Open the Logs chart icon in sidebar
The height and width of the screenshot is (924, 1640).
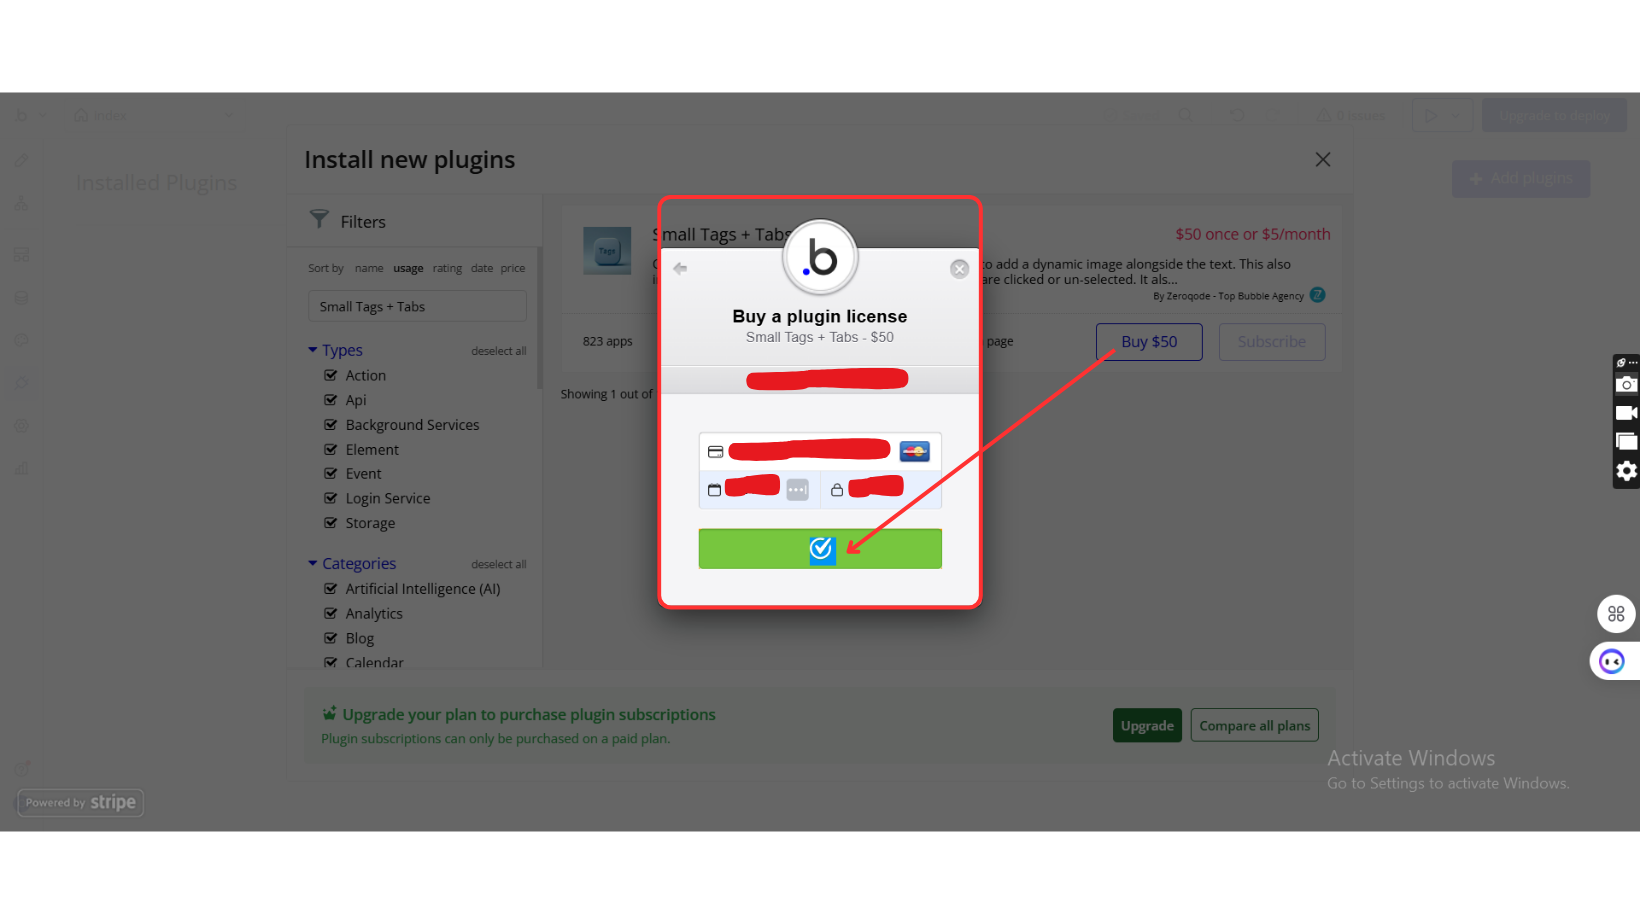click(x=21, y=468)
